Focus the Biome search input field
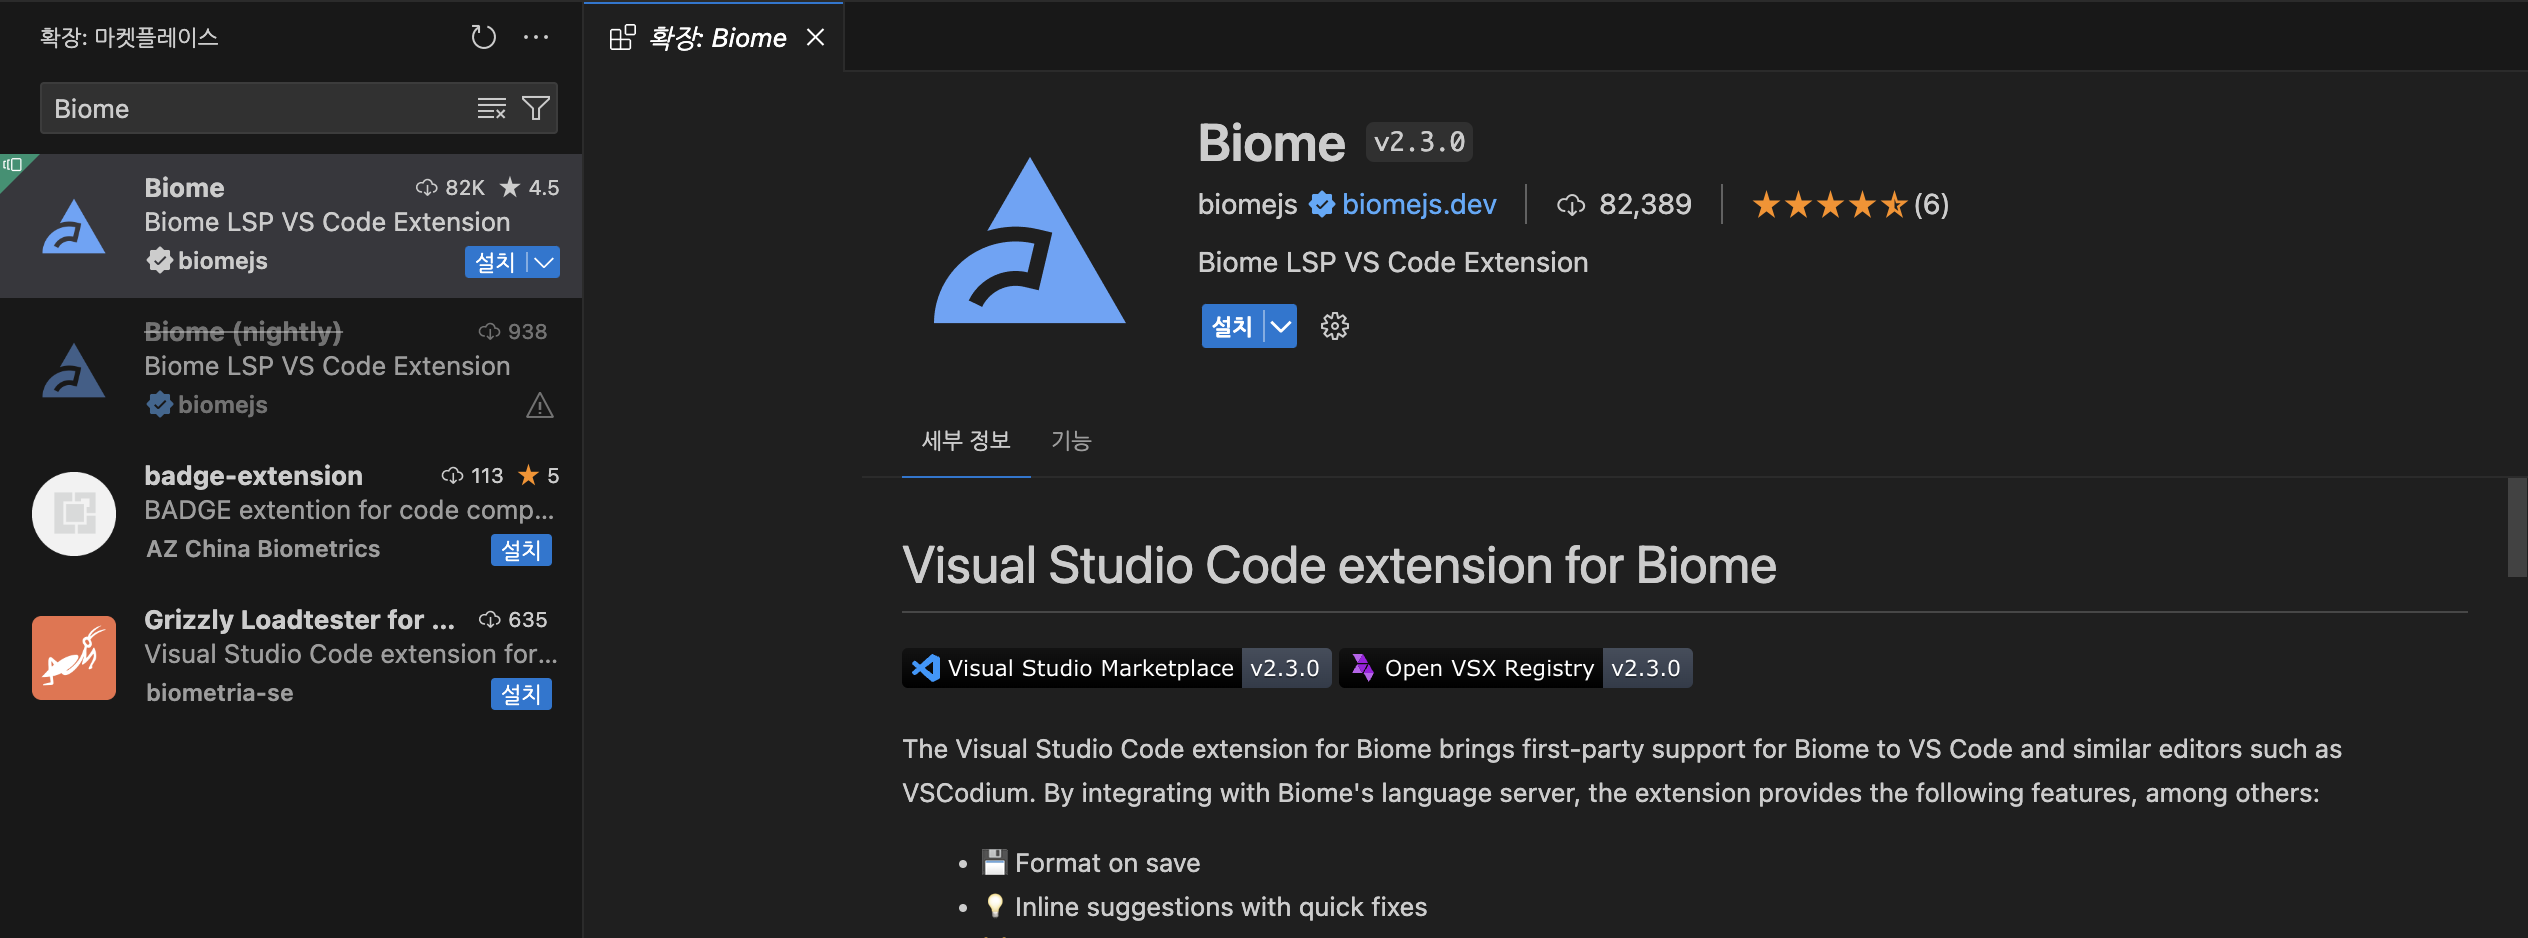 [260, 108]
